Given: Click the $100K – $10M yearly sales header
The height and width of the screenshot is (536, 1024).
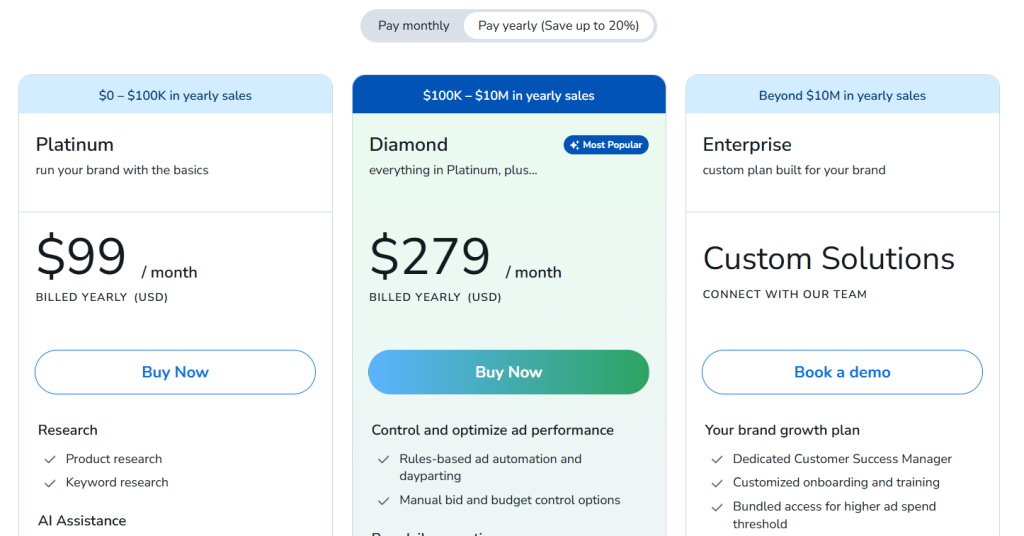Looking at the screenshot, I should pos(508,96).
